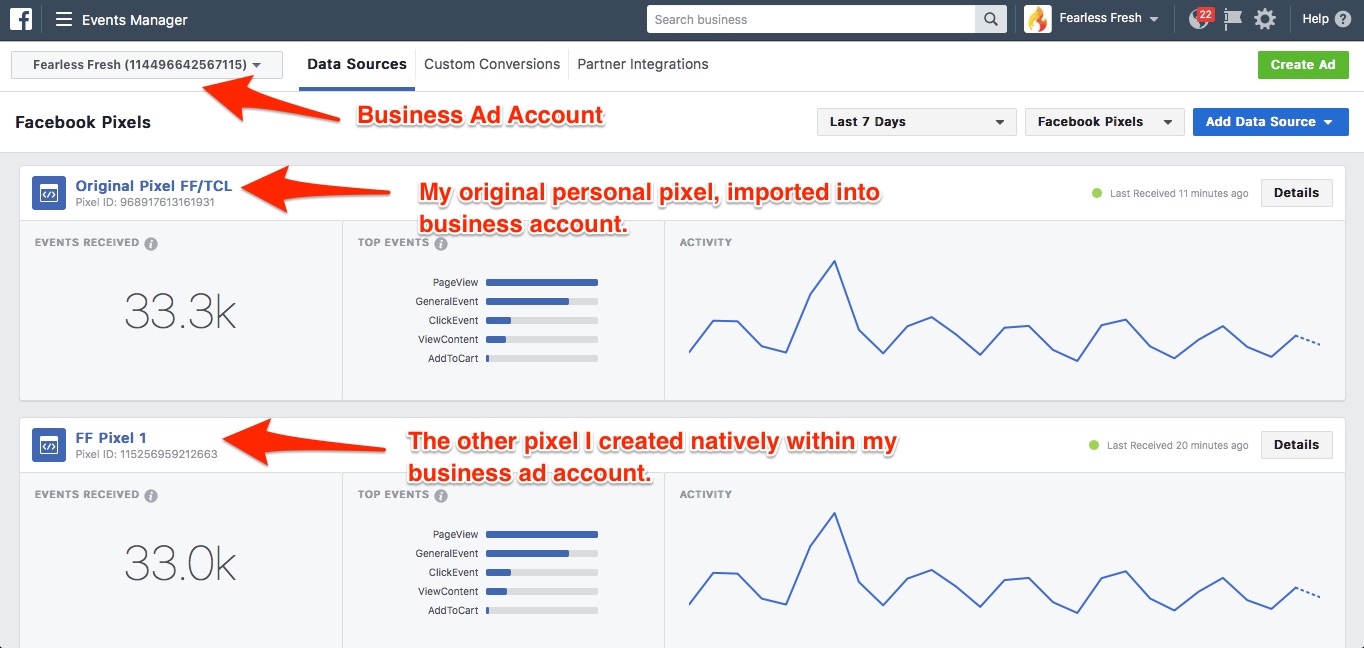Viewport: 1364px width, 648px height.
Task: Click the Help menu label
Action: tap(1315, 19)
